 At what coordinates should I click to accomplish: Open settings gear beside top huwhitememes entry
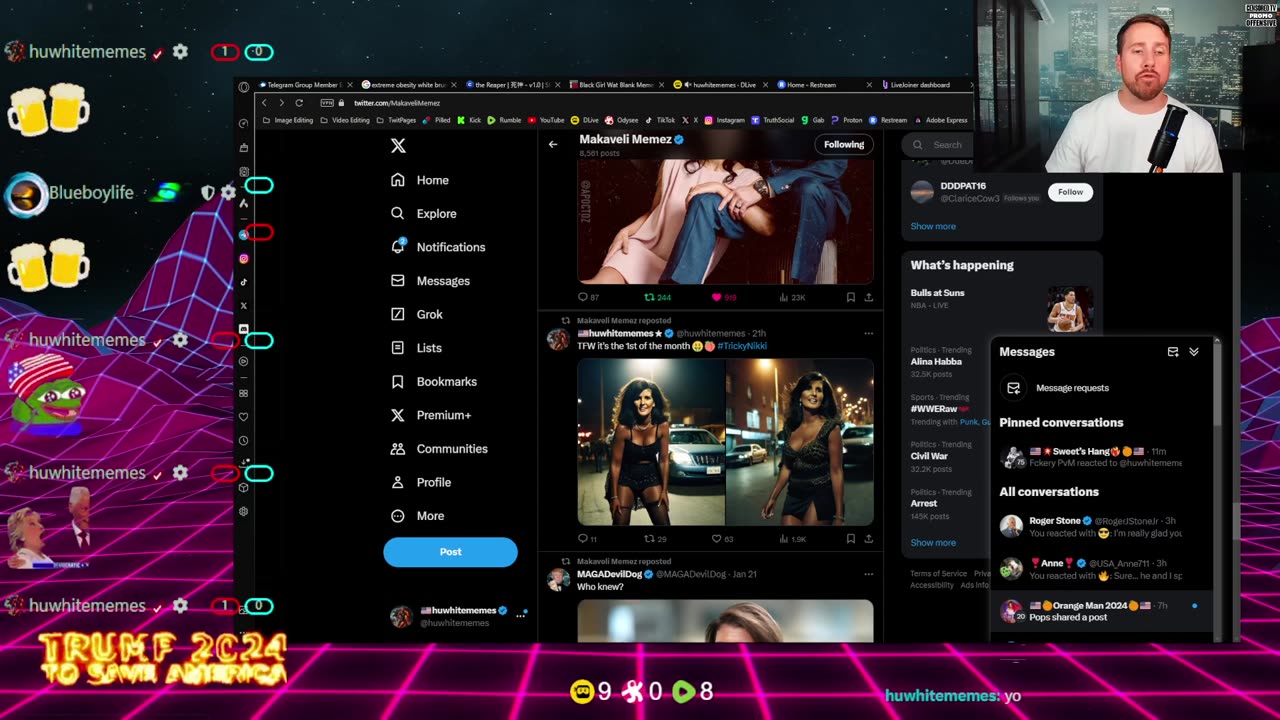pos(180,52)
